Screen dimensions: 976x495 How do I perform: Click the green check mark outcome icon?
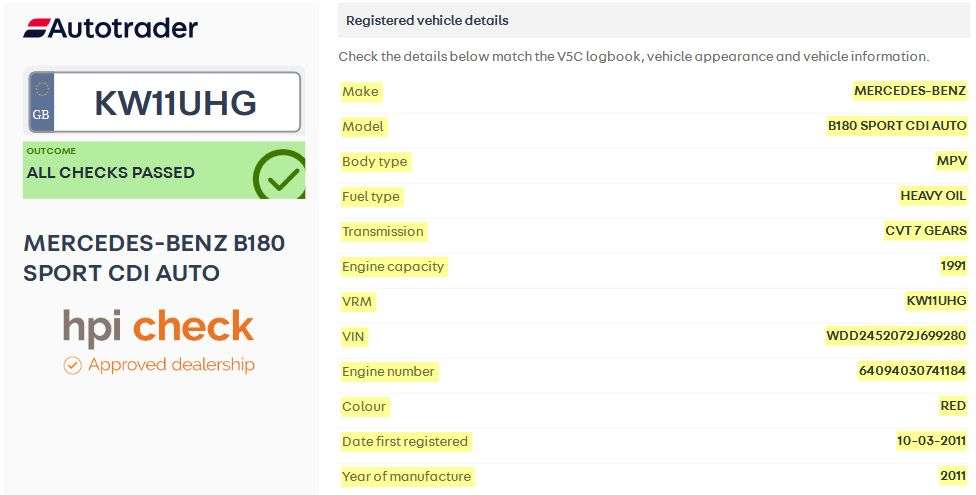click(x=280, y=176)
